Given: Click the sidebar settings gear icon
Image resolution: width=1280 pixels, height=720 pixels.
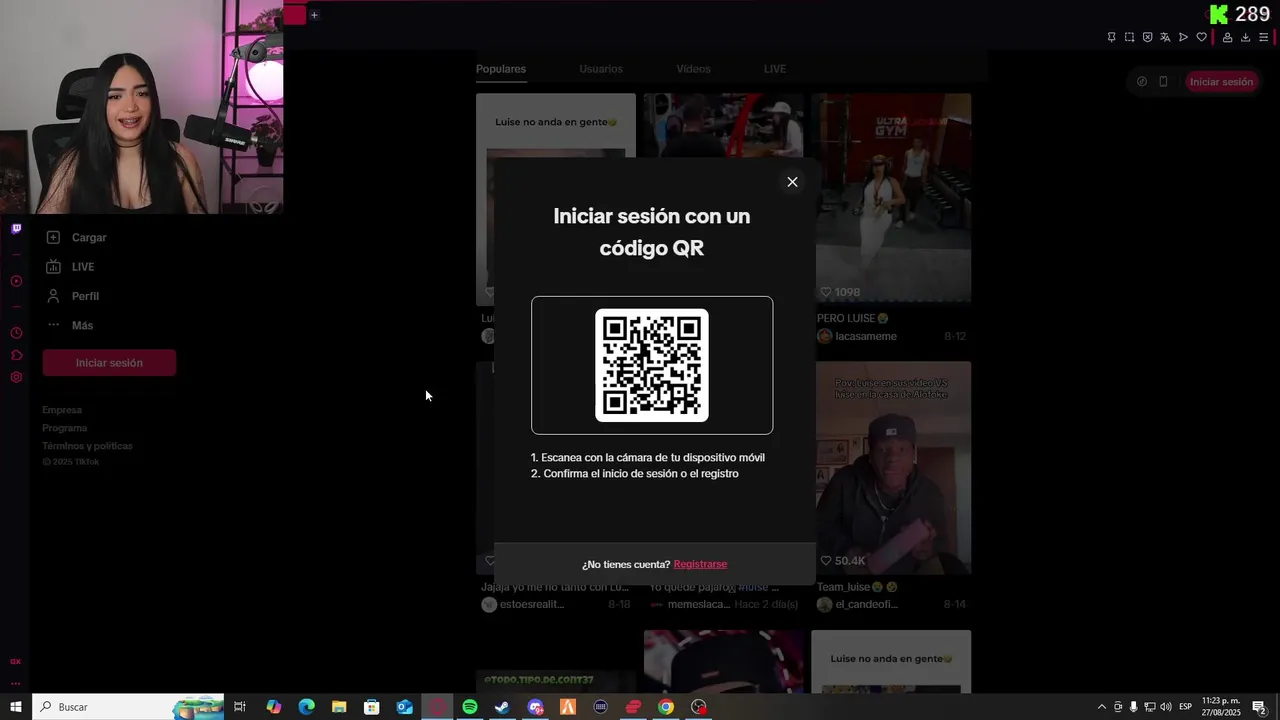Looking at the screenshot, I should (16, 377).
